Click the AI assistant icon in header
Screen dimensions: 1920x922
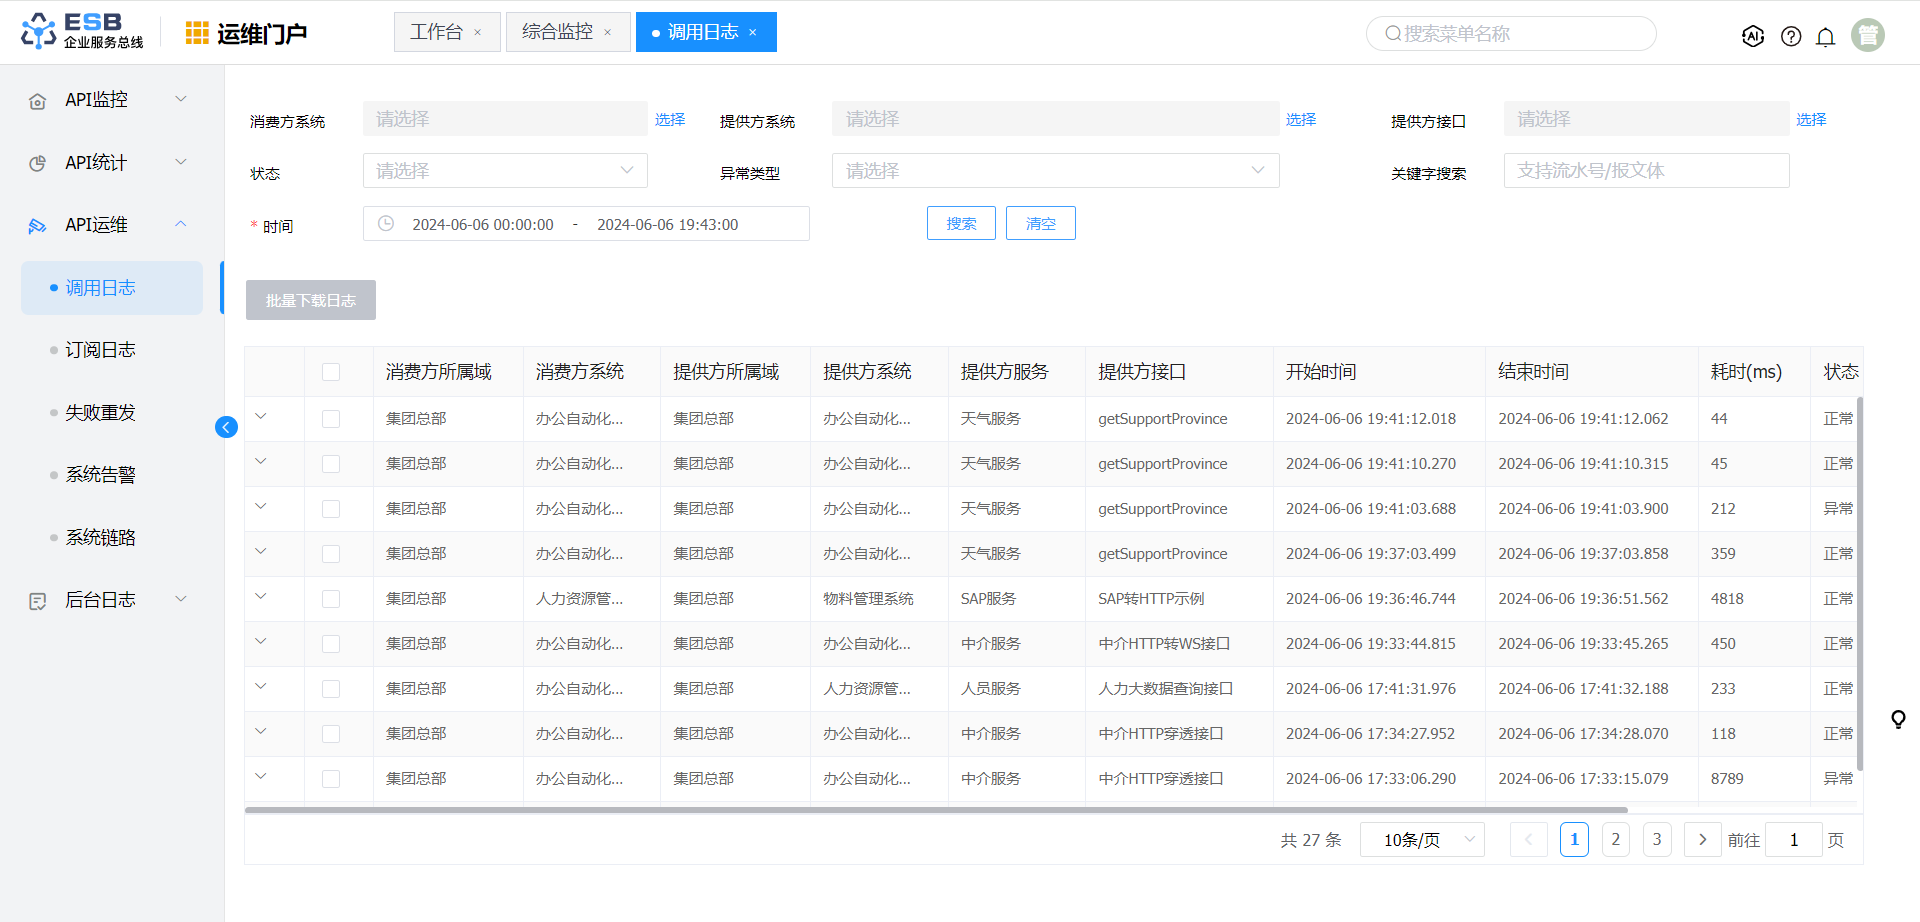[1752, 36]
